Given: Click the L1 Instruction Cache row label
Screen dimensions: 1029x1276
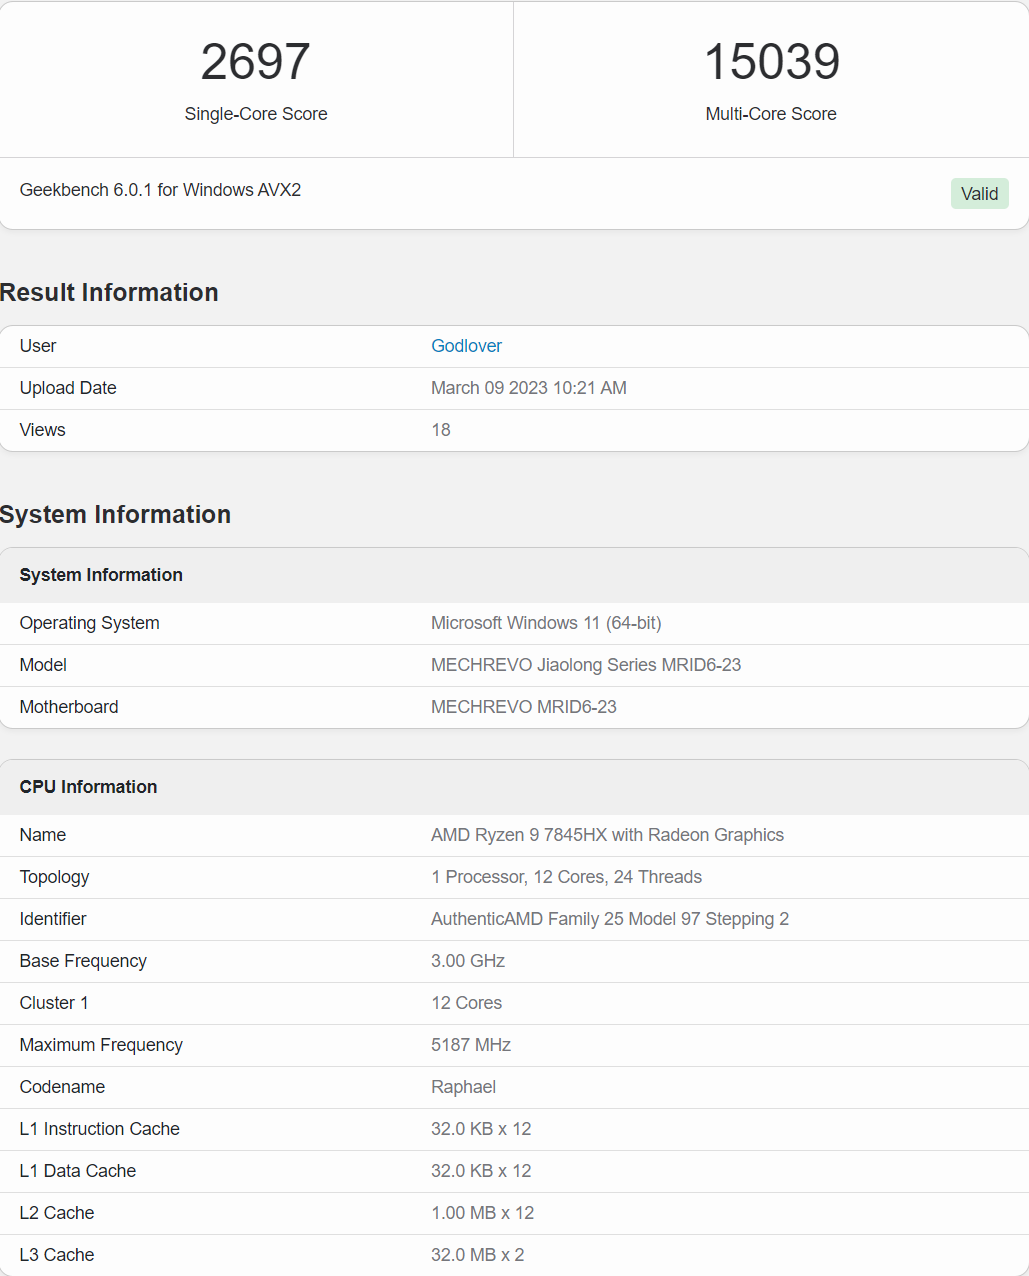Looking at the screenshot, I should click(x=99, y=1129).
